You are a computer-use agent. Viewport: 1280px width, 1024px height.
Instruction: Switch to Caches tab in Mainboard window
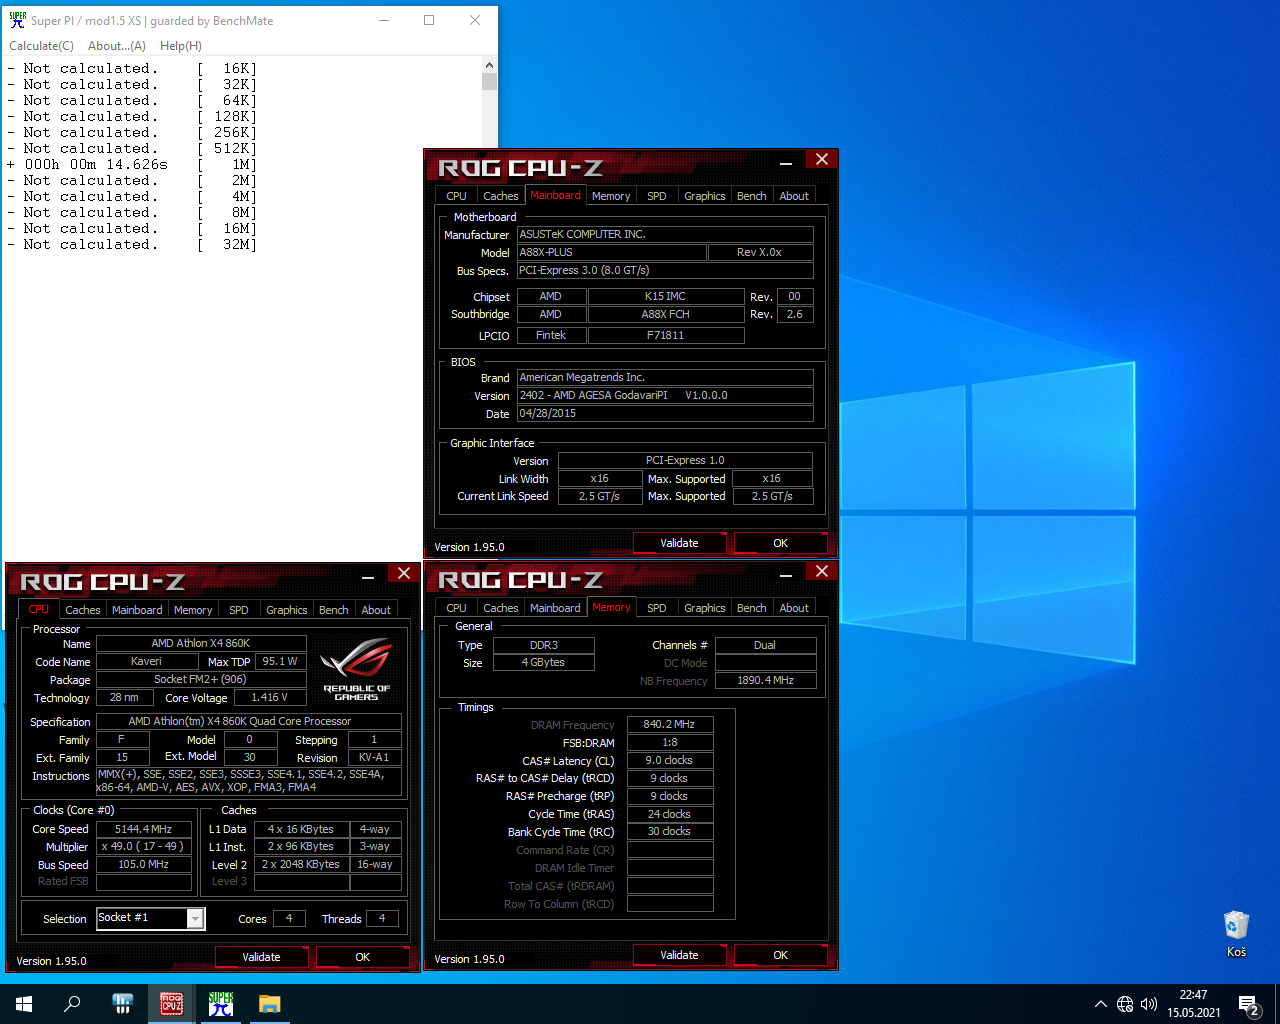pos(500,196)
